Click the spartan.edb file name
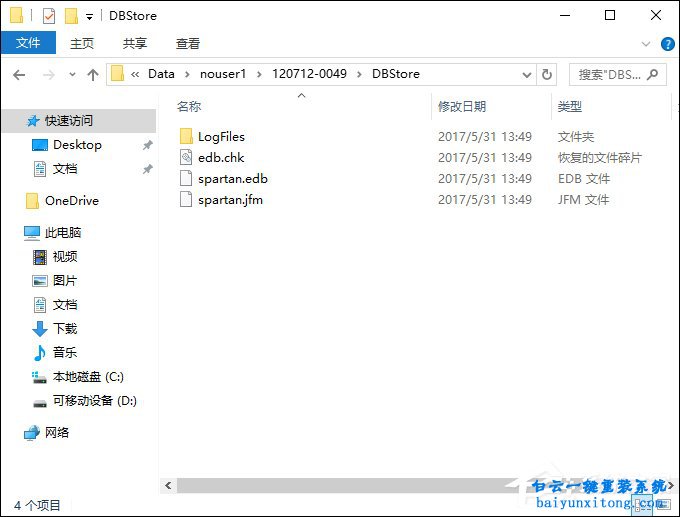 click(233, 179)
